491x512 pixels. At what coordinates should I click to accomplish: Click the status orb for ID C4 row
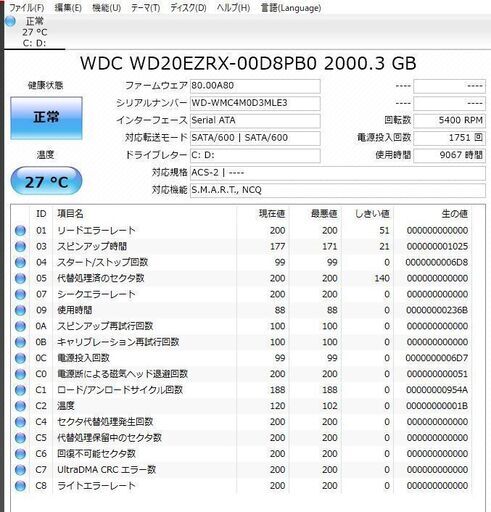(x=20, y=422)
